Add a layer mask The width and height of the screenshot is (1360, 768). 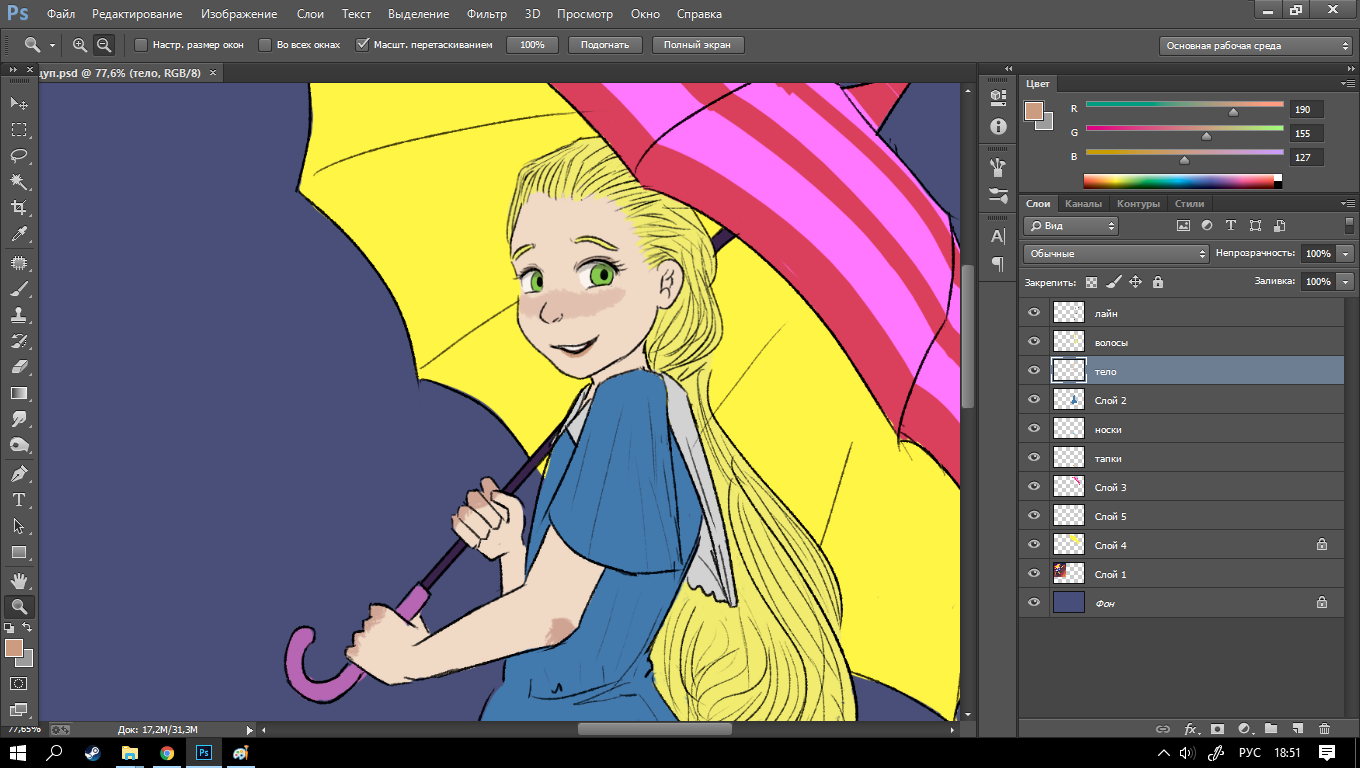1217,729
